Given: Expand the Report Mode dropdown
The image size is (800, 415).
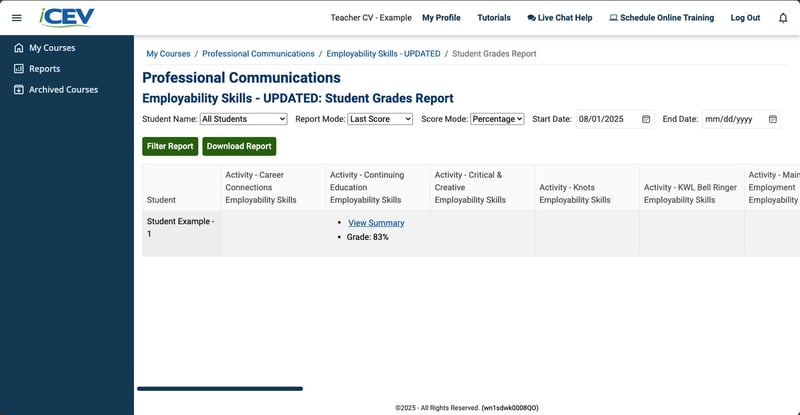Looking at the screenshot, I should pyautogui.click(x=380, y=119).
